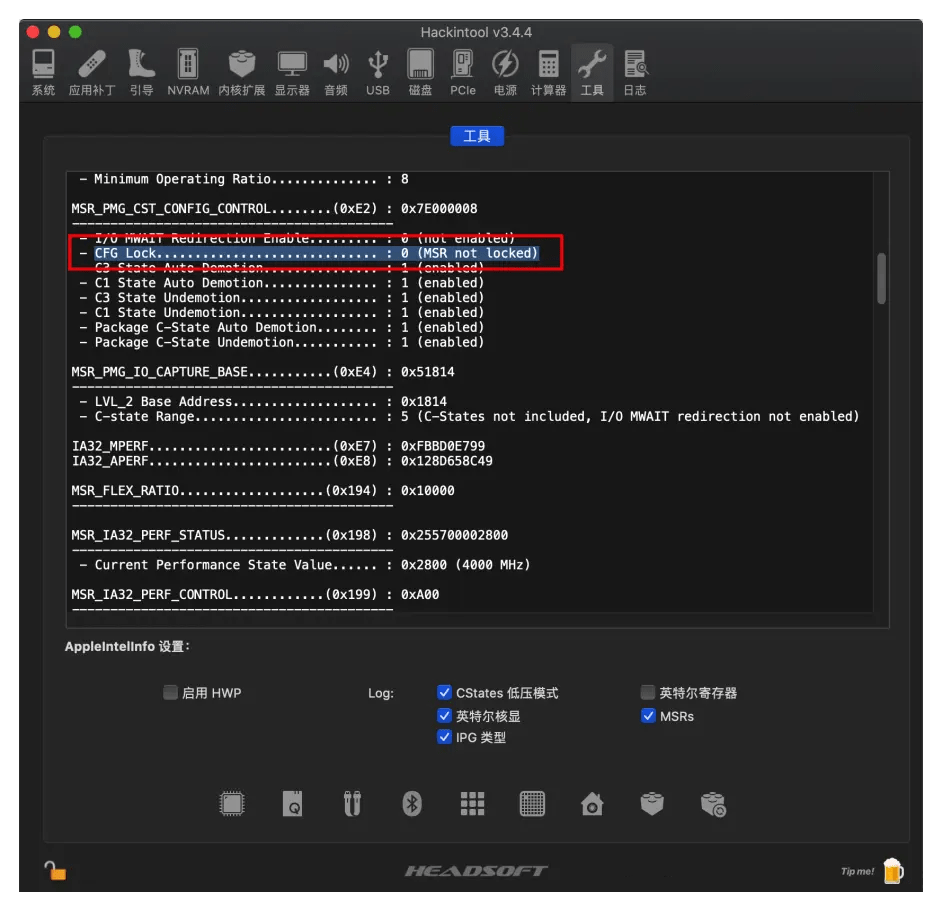Image resolution: width=942 pixels, height=916 pixels.
Task: Open the 计算器 (Calculator) section
Action: pos(548,72)
